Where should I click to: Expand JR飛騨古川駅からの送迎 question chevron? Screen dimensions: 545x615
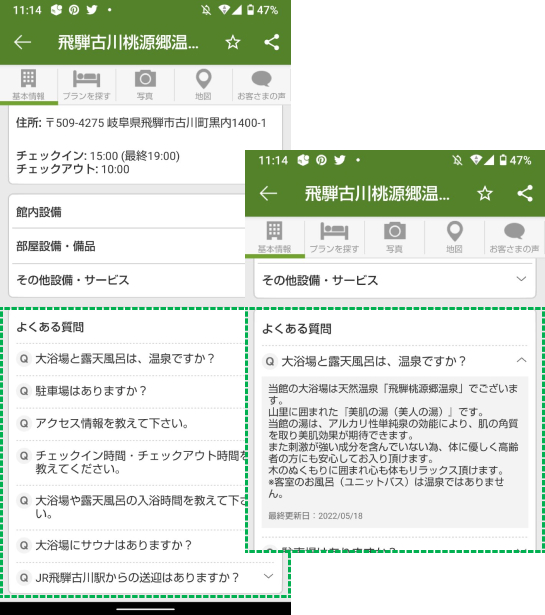tap(269, 576)
